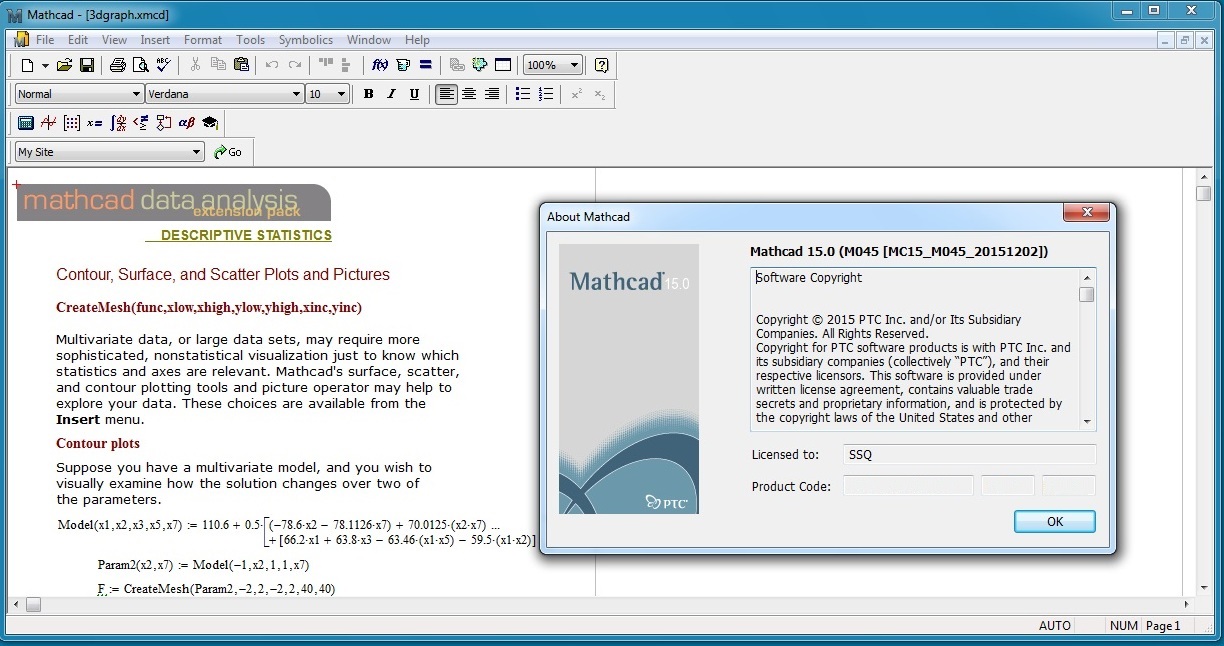Open the Calculus integral palette
The width and height of the screenshot is (1224, 646).
pyautogui.click(x=118, y=123)
